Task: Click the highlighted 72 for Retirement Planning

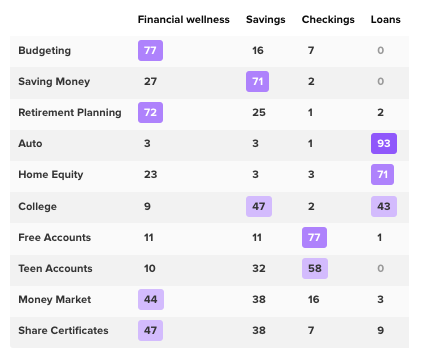Action: click(x=150, y=112)
